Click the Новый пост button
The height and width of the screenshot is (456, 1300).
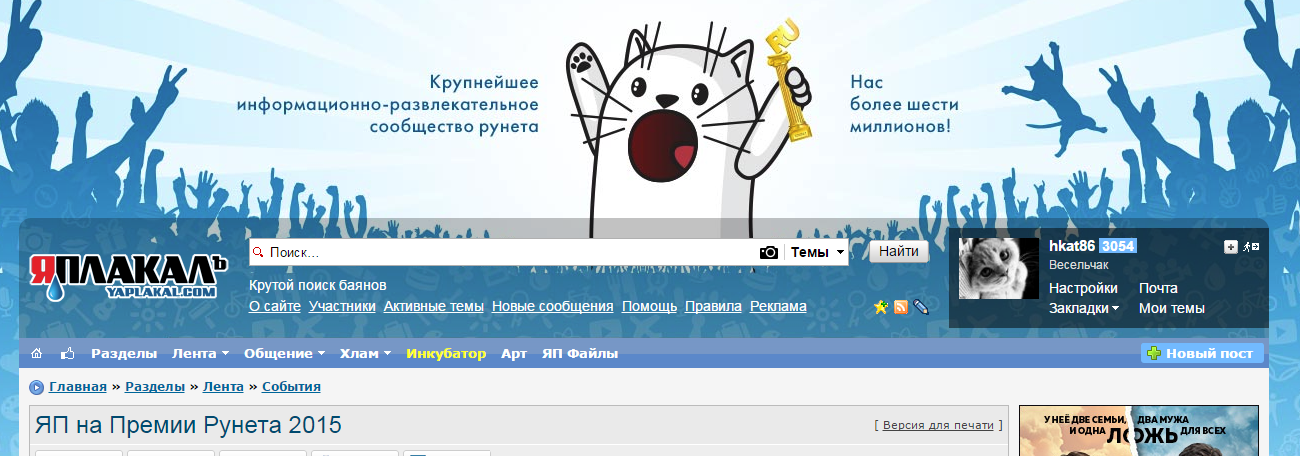1203,353
